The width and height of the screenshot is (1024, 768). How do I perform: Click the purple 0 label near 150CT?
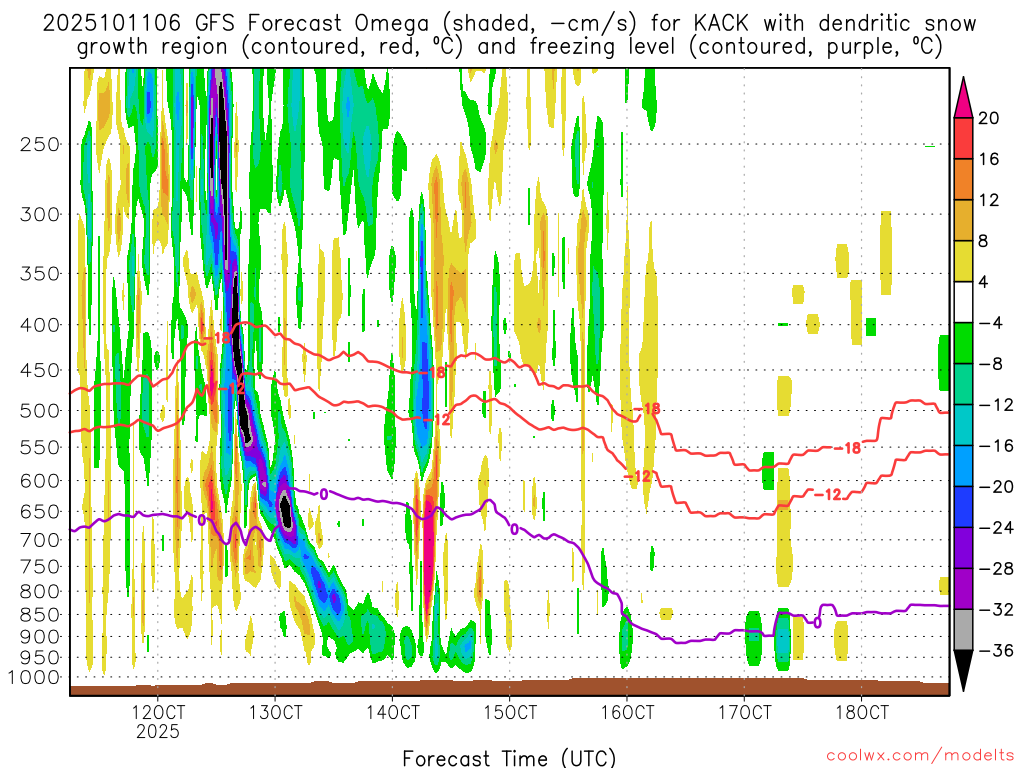[x=514, y=529]
